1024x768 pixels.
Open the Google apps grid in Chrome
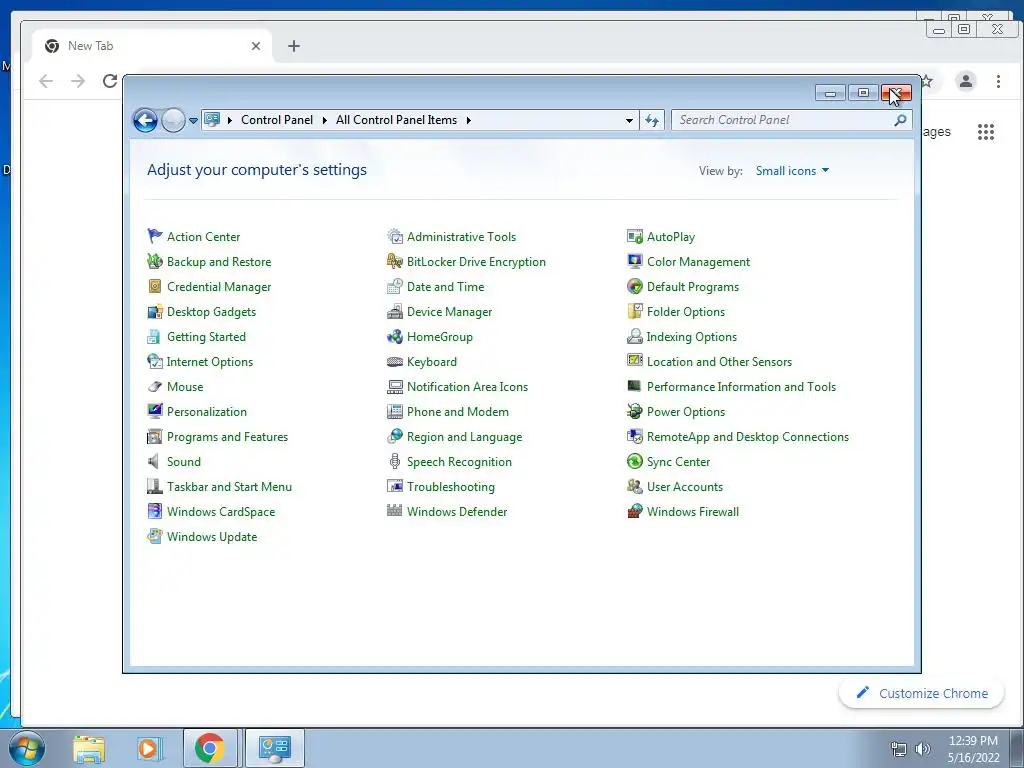[985, 132]
